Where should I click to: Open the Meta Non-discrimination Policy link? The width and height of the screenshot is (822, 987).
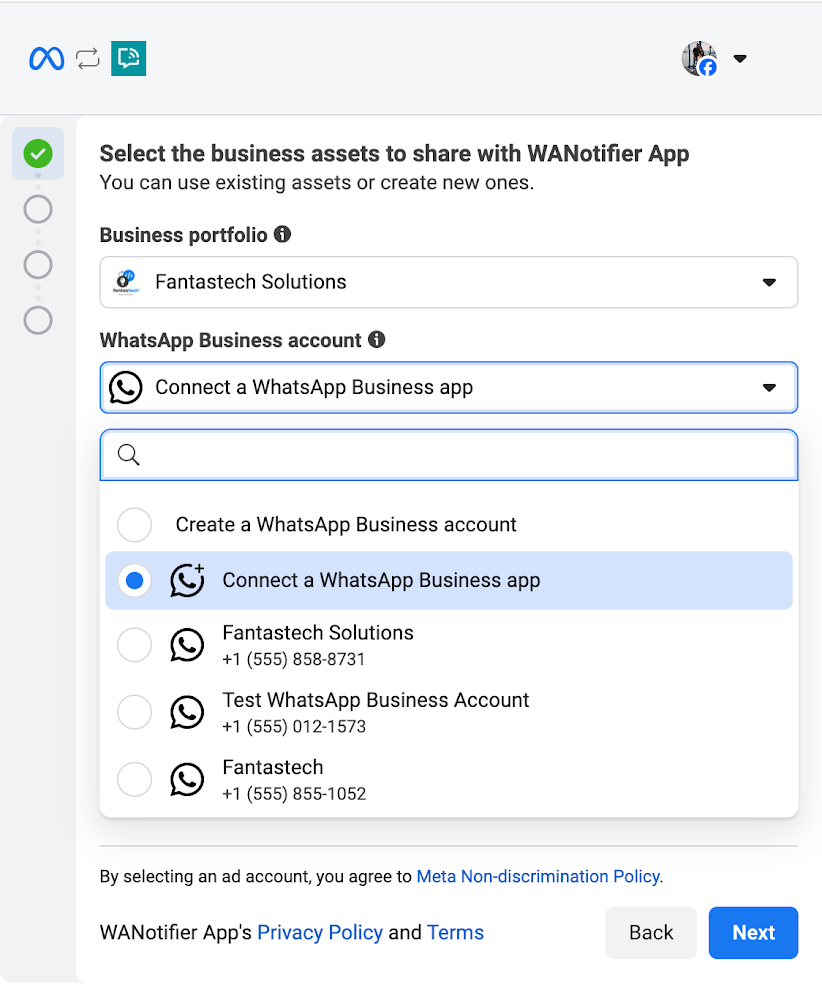(x=537, y=876)
